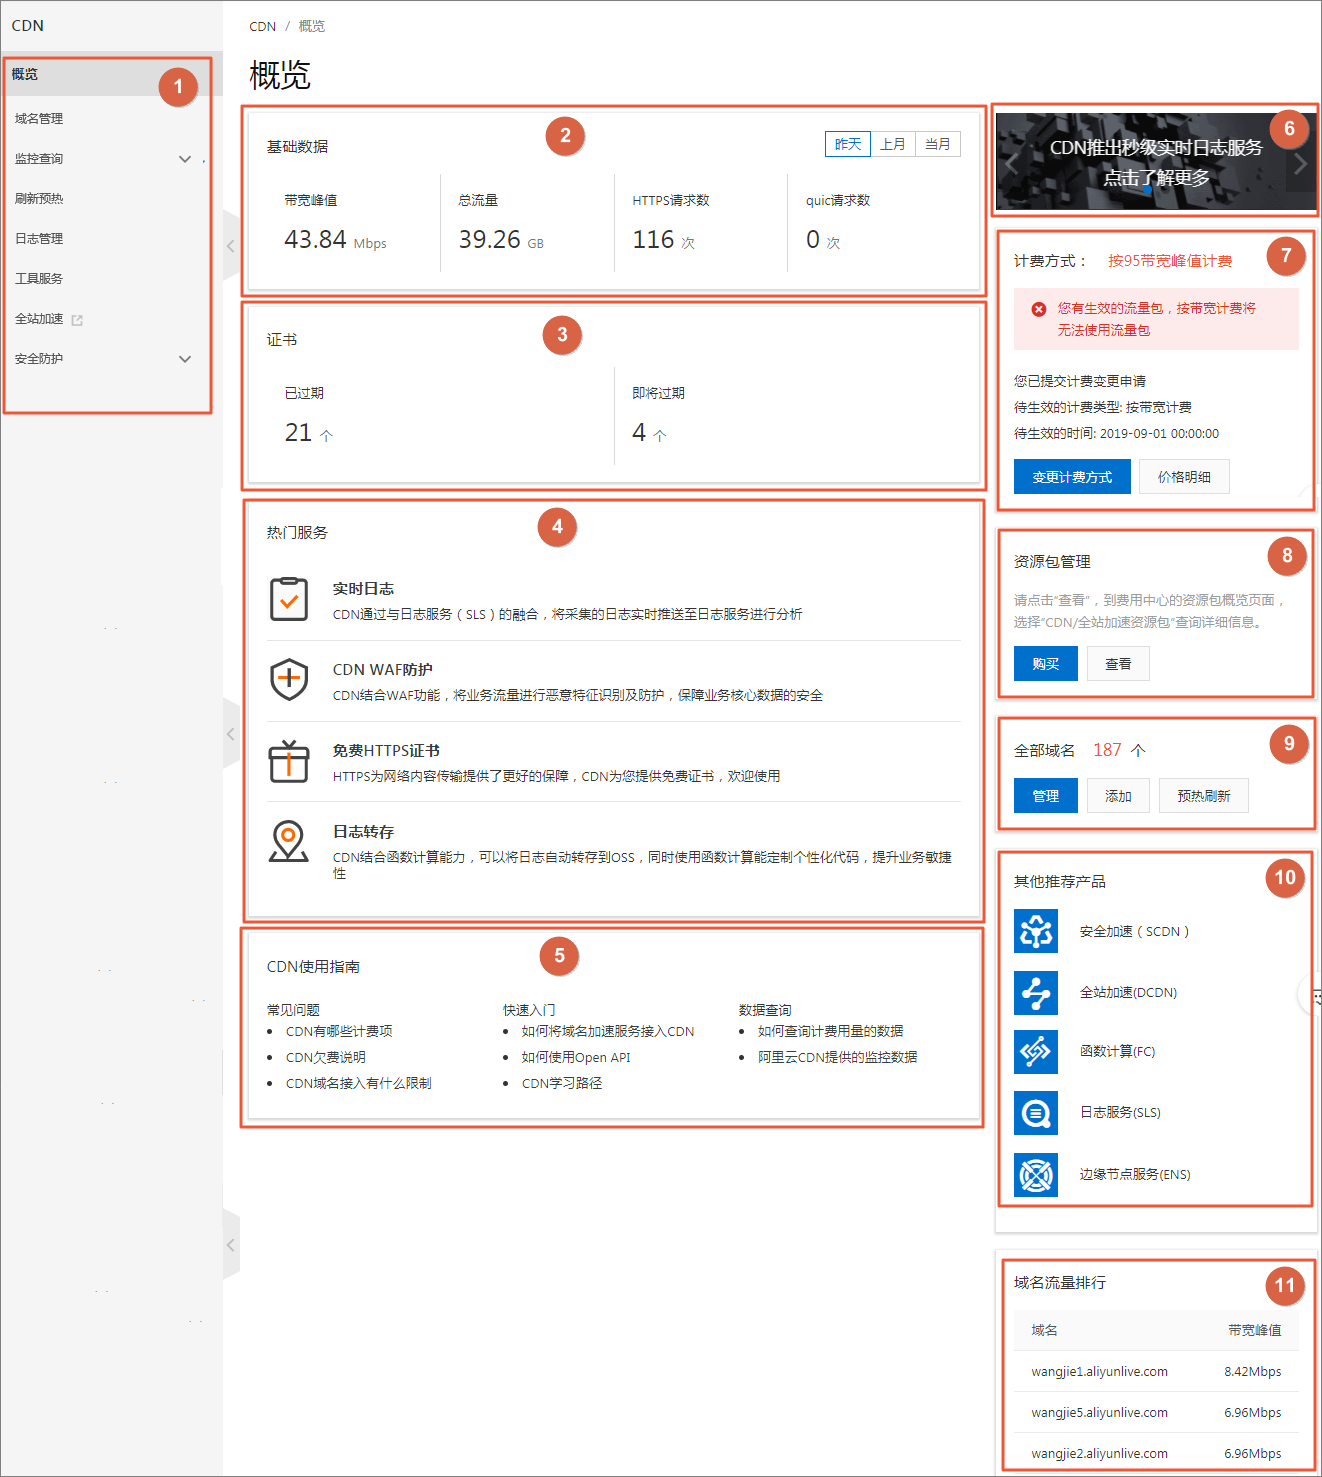Click the 全站加速(DCDN) product icon
The height and width of the screenshot is (1477, 1322).
[1036, 992]
